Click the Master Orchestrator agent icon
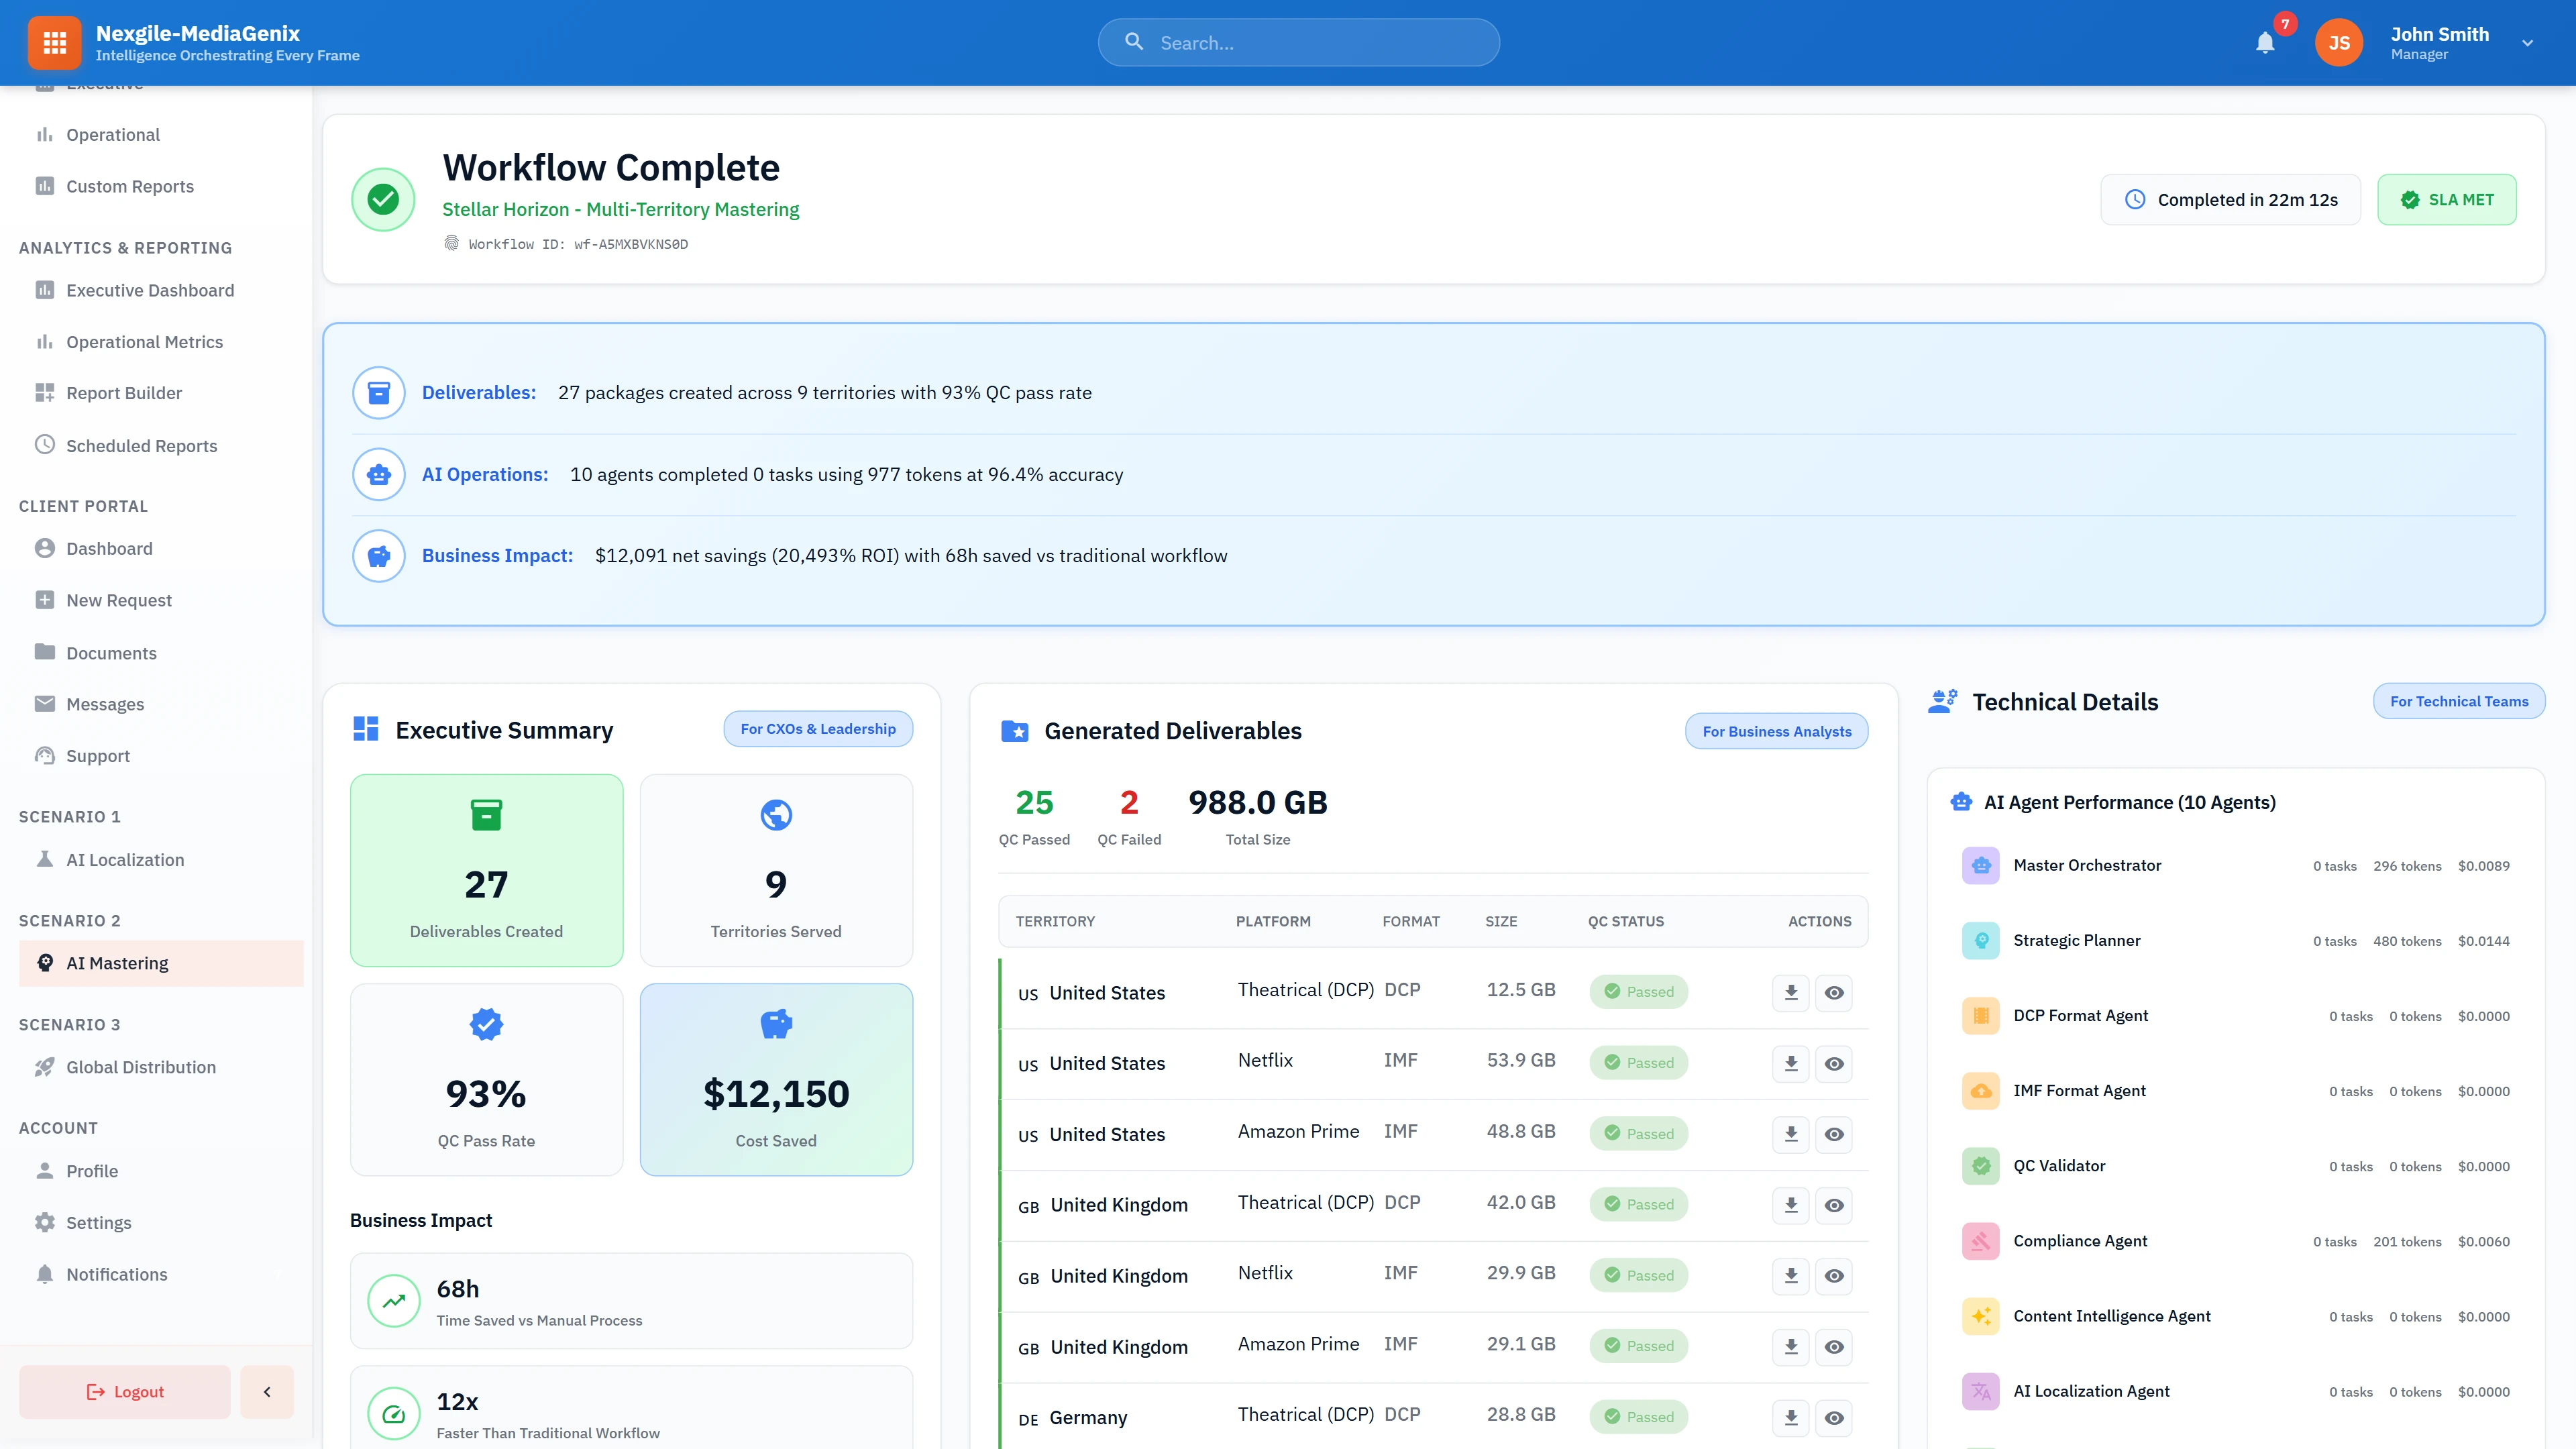 [1980, 865]
